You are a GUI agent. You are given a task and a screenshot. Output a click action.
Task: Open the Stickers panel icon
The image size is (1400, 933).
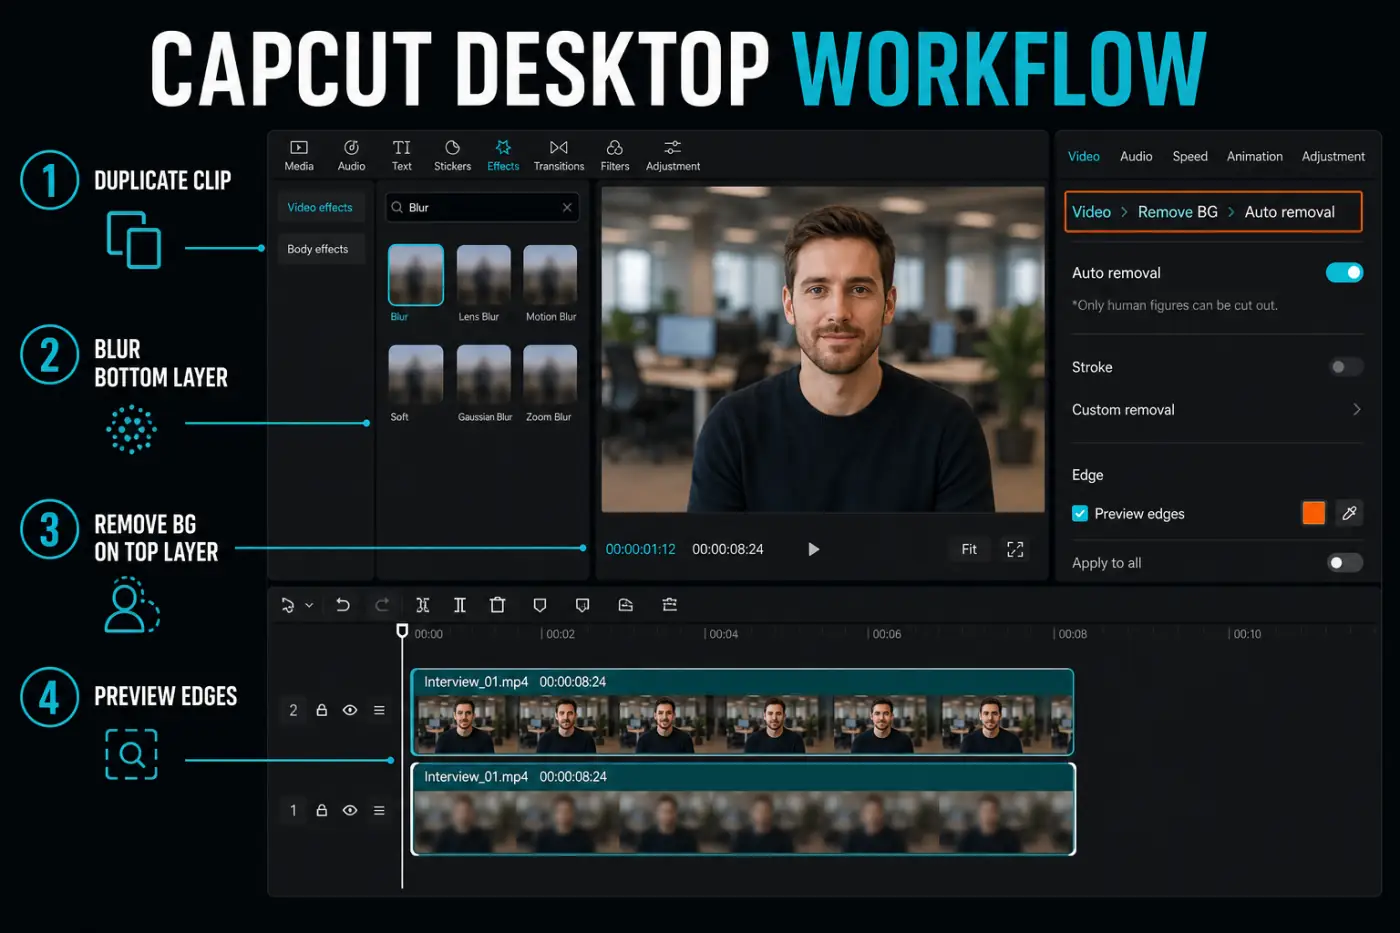452,148
